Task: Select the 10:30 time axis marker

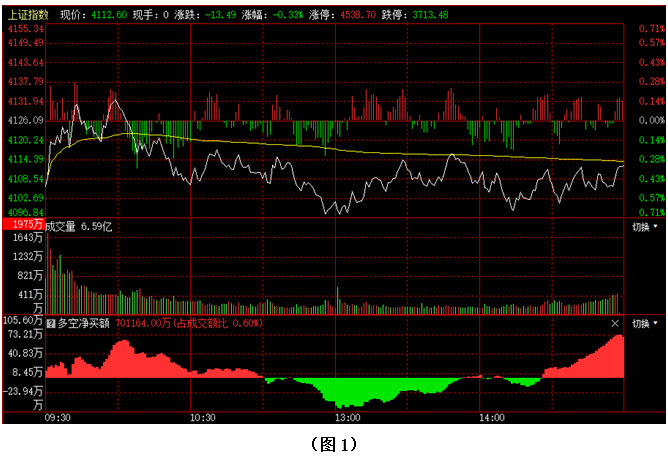Action: point(203,417)
